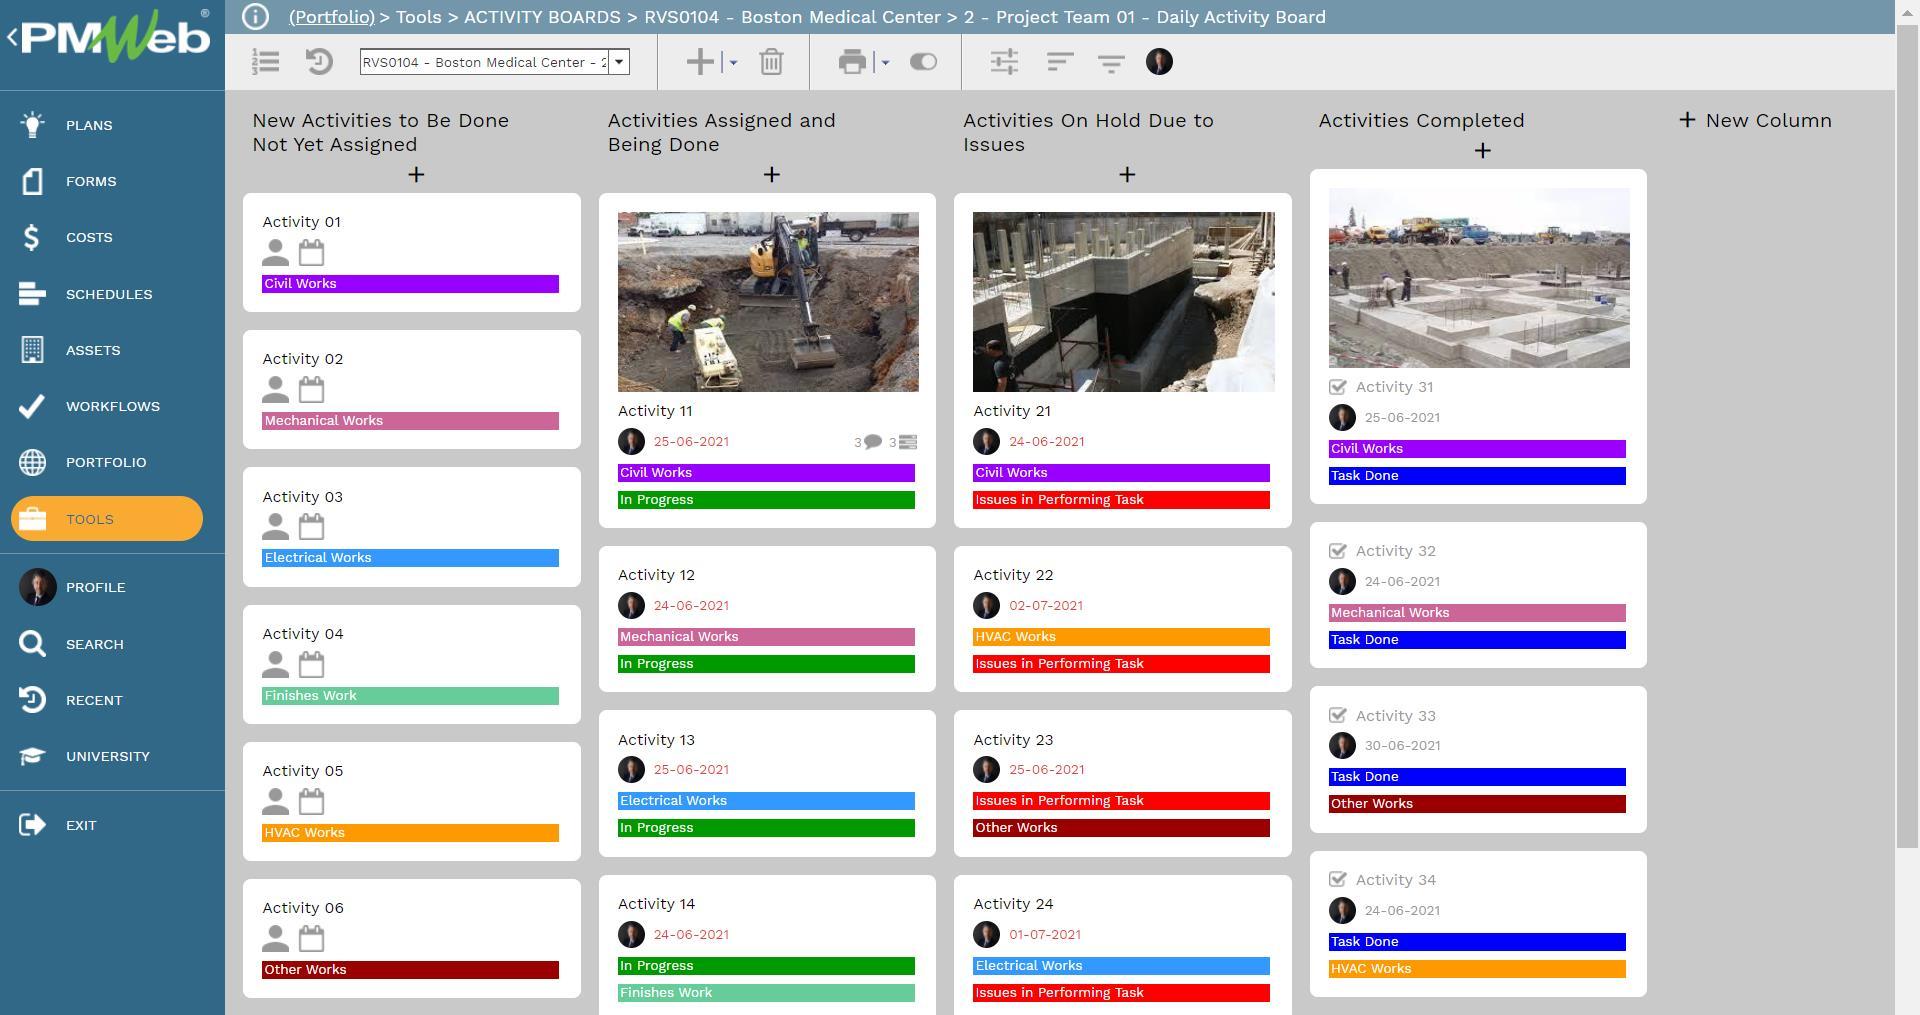
Task: Open the settings sliders icon
Action: [1004, 62]
